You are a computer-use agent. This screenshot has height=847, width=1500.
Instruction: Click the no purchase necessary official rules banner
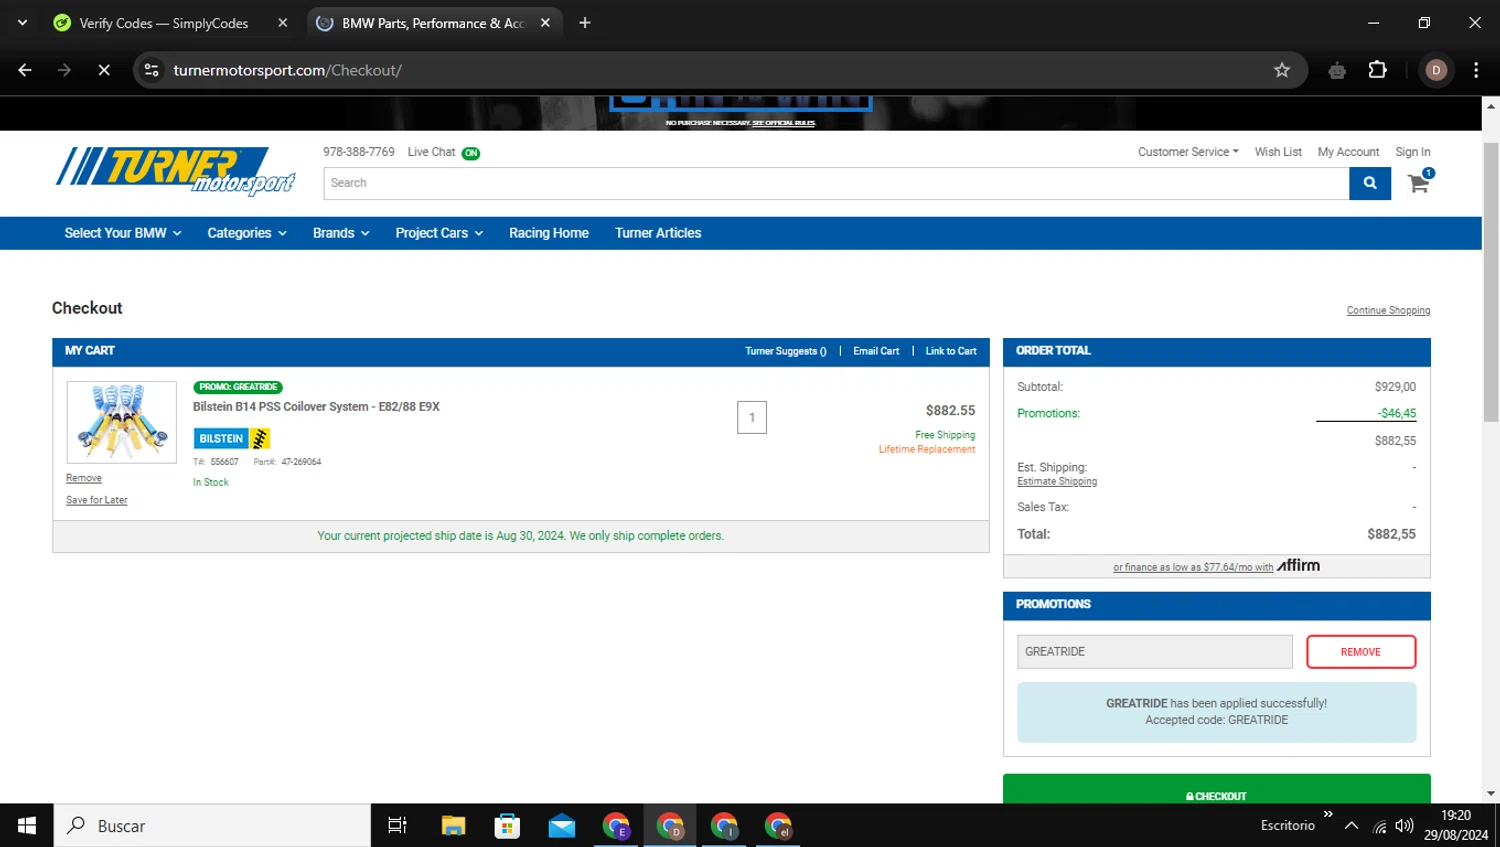[741, 123]
